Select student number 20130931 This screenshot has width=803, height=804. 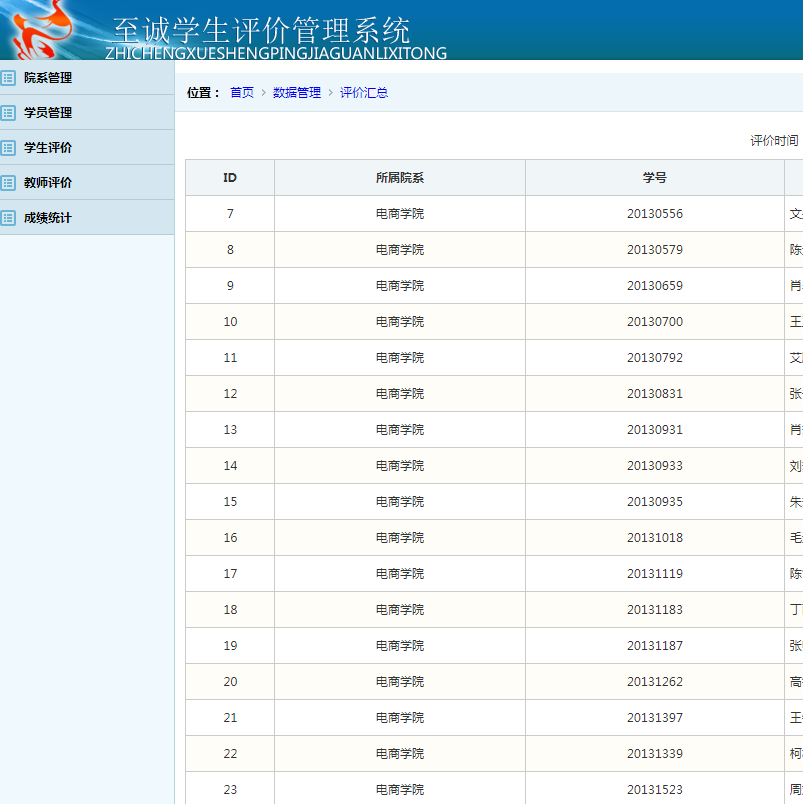(655, 430)
